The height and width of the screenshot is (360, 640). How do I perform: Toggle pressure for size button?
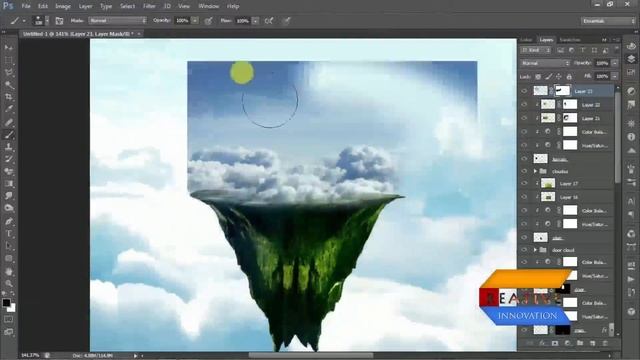(x=287, y=20)
